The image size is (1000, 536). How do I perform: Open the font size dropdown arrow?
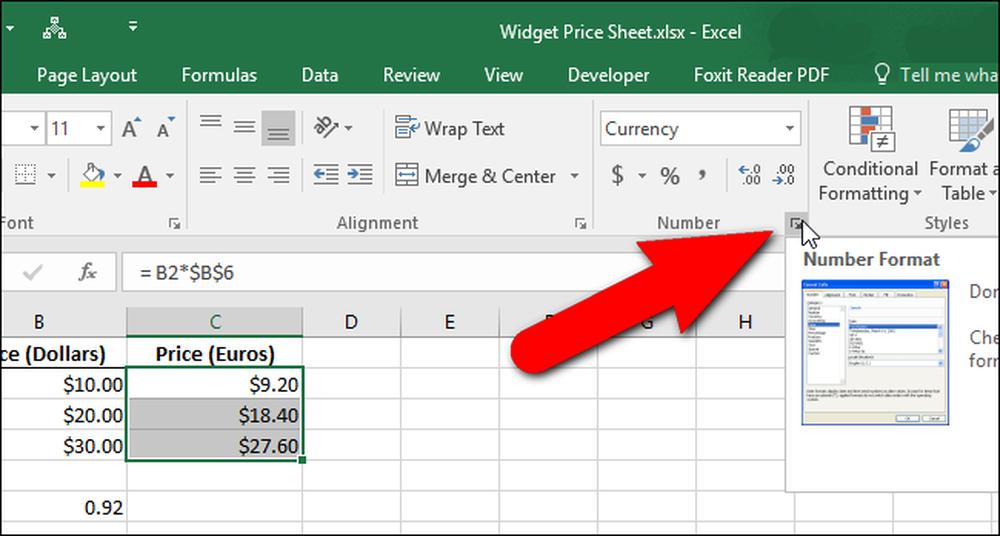pos(100,129)
